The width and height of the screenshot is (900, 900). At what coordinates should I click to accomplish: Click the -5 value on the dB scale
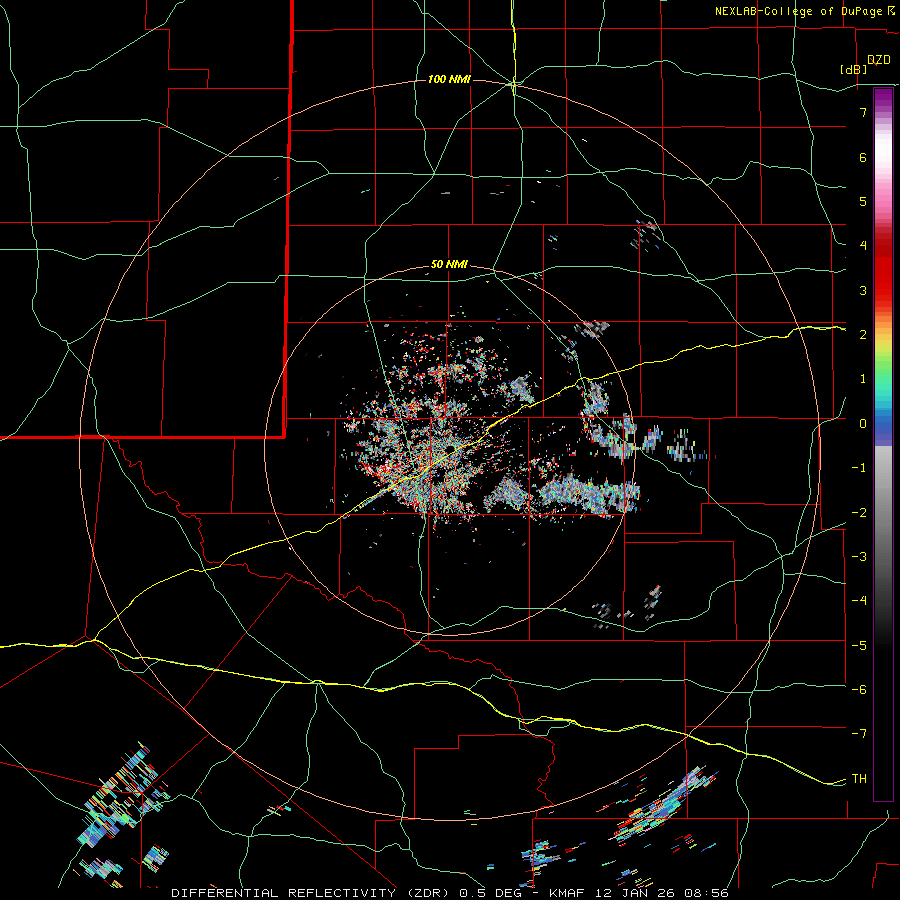(x=859, y=646)
